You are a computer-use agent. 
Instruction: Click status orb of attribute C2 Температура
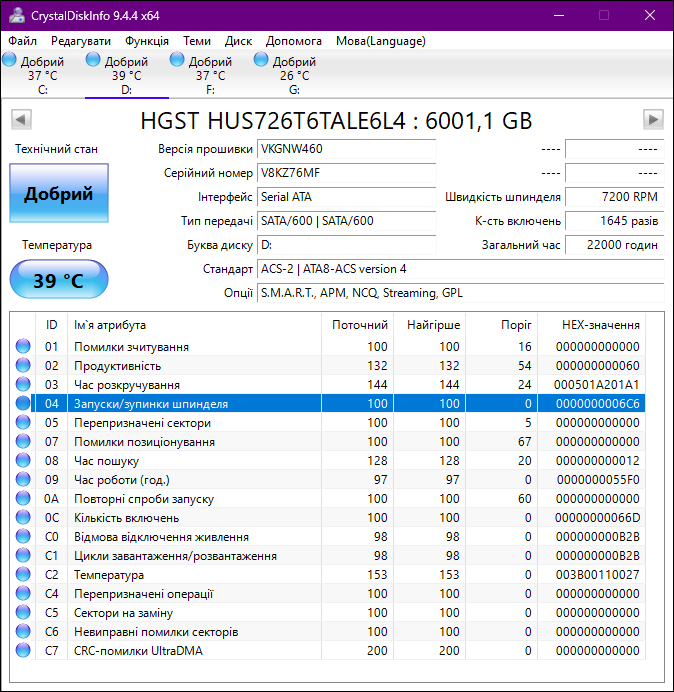23,574
